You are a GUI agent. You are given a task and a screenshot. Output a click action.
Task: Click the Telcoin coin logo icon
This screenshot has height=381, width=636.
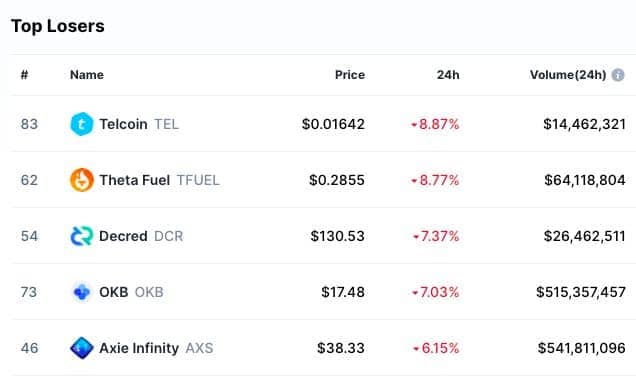[82, 124]
